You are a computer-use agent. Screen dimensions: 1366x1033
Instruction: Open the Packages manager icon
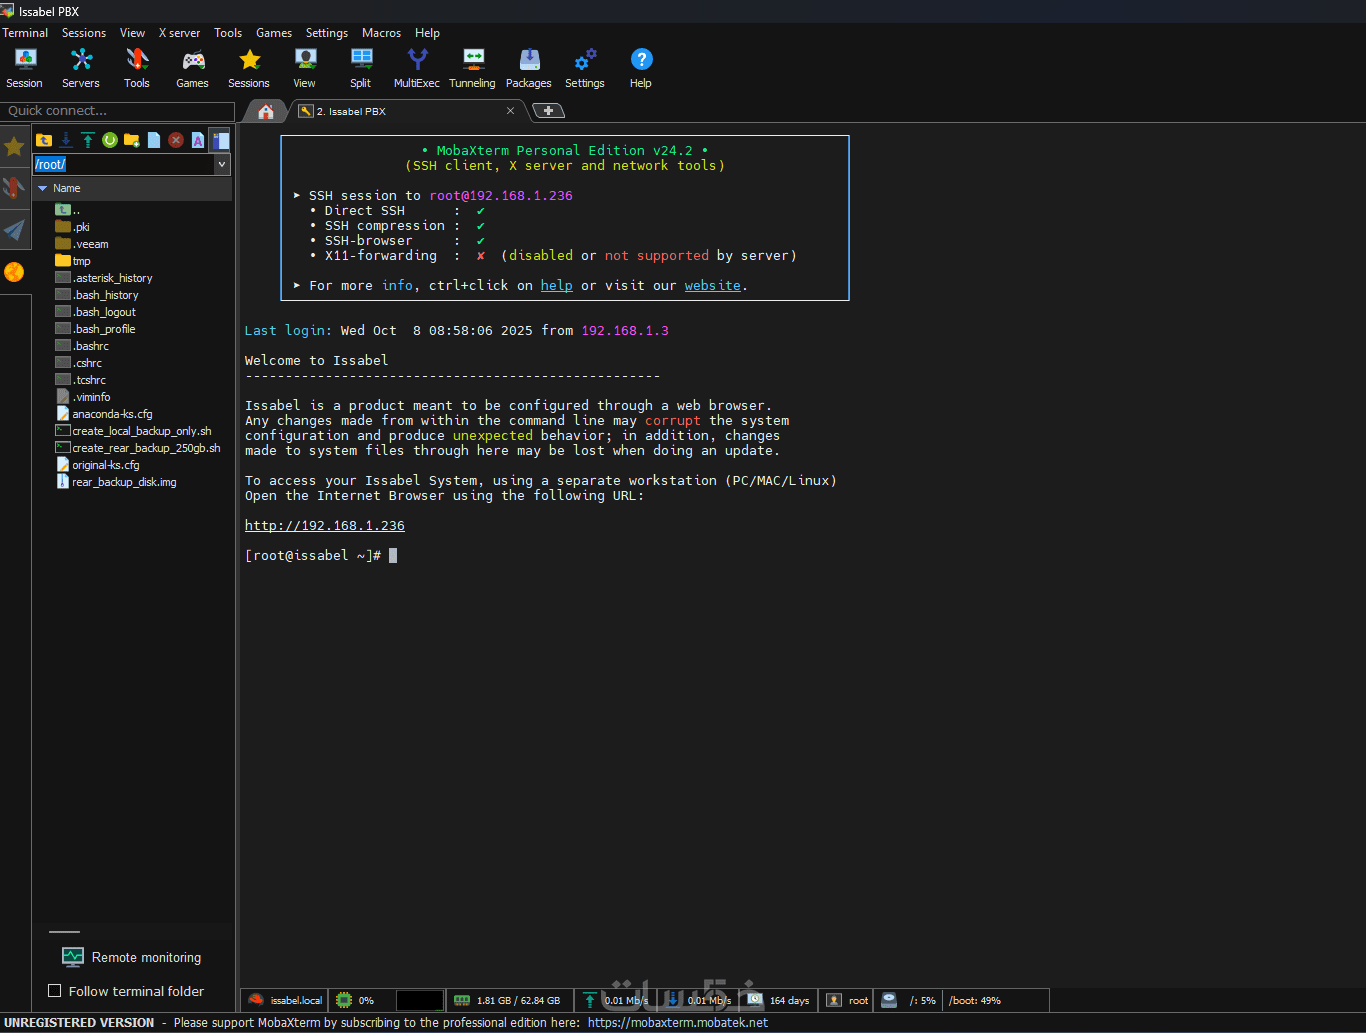click(528, 68)
